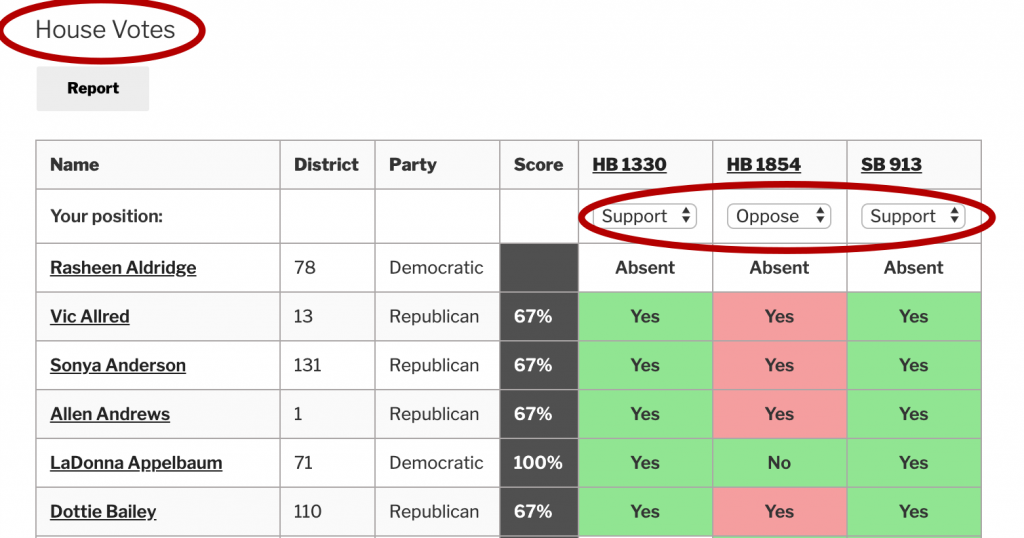Open LaDonna Appelbaum's legislator page
This screenshot has height=538, width=1024.
click(x=136, y=463)
